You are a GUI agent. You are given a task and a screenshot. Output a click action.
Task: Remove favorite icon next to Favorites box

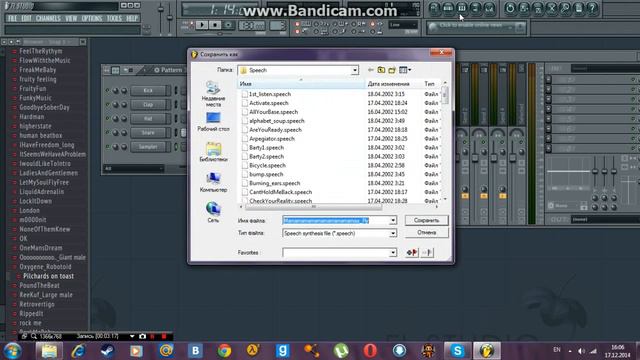(x=427, y=253)
